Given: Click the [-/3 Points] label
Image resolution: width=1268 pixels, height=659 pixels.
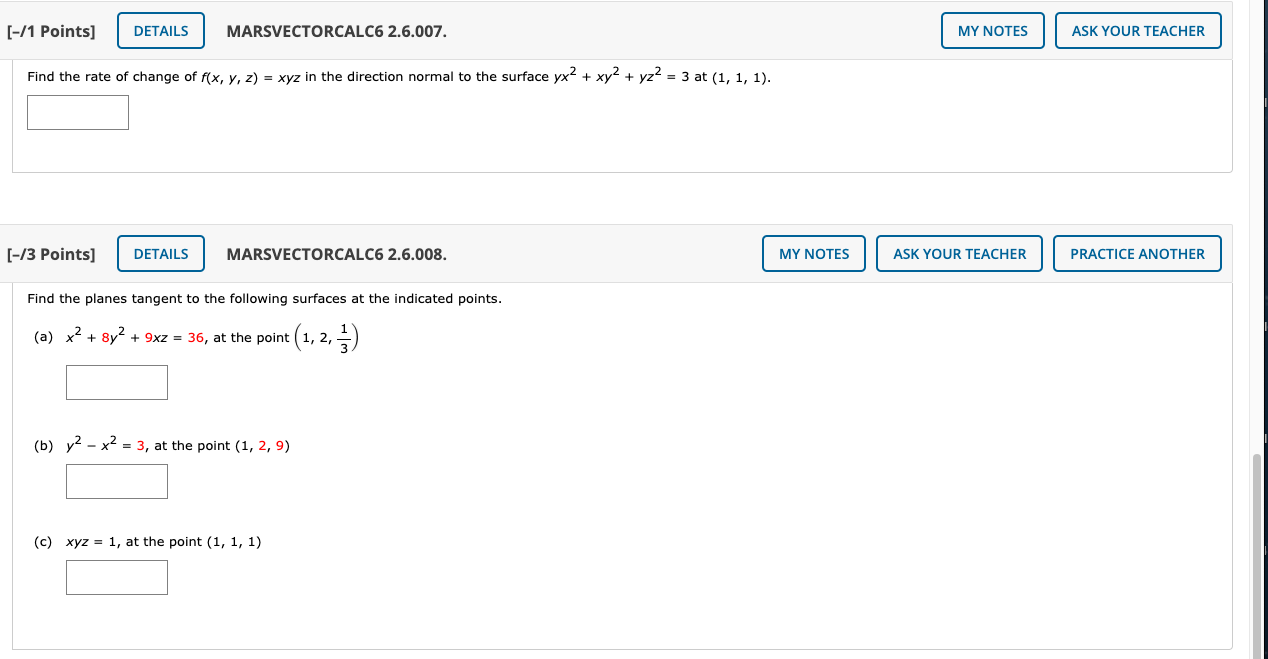Looking at the screenshot, I should pyautogui.click(x=51, y=254).
